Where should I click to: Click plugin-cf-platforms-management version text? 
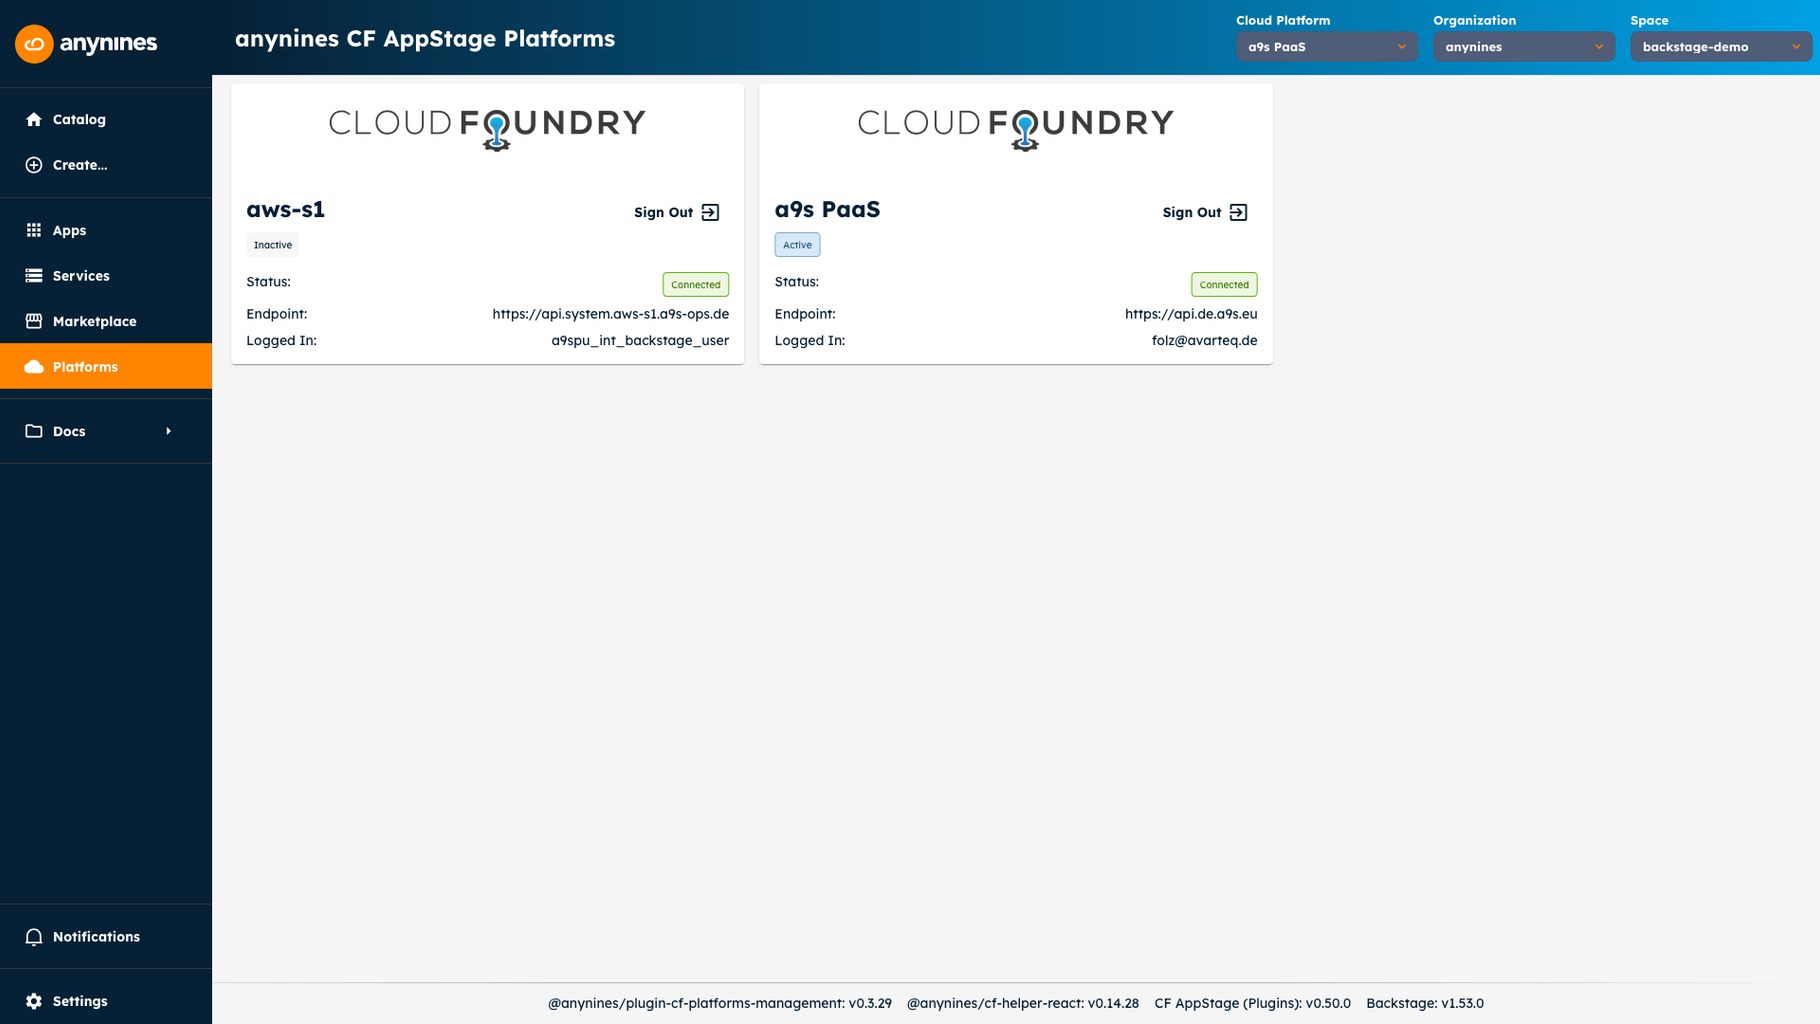coord(720,1003)
